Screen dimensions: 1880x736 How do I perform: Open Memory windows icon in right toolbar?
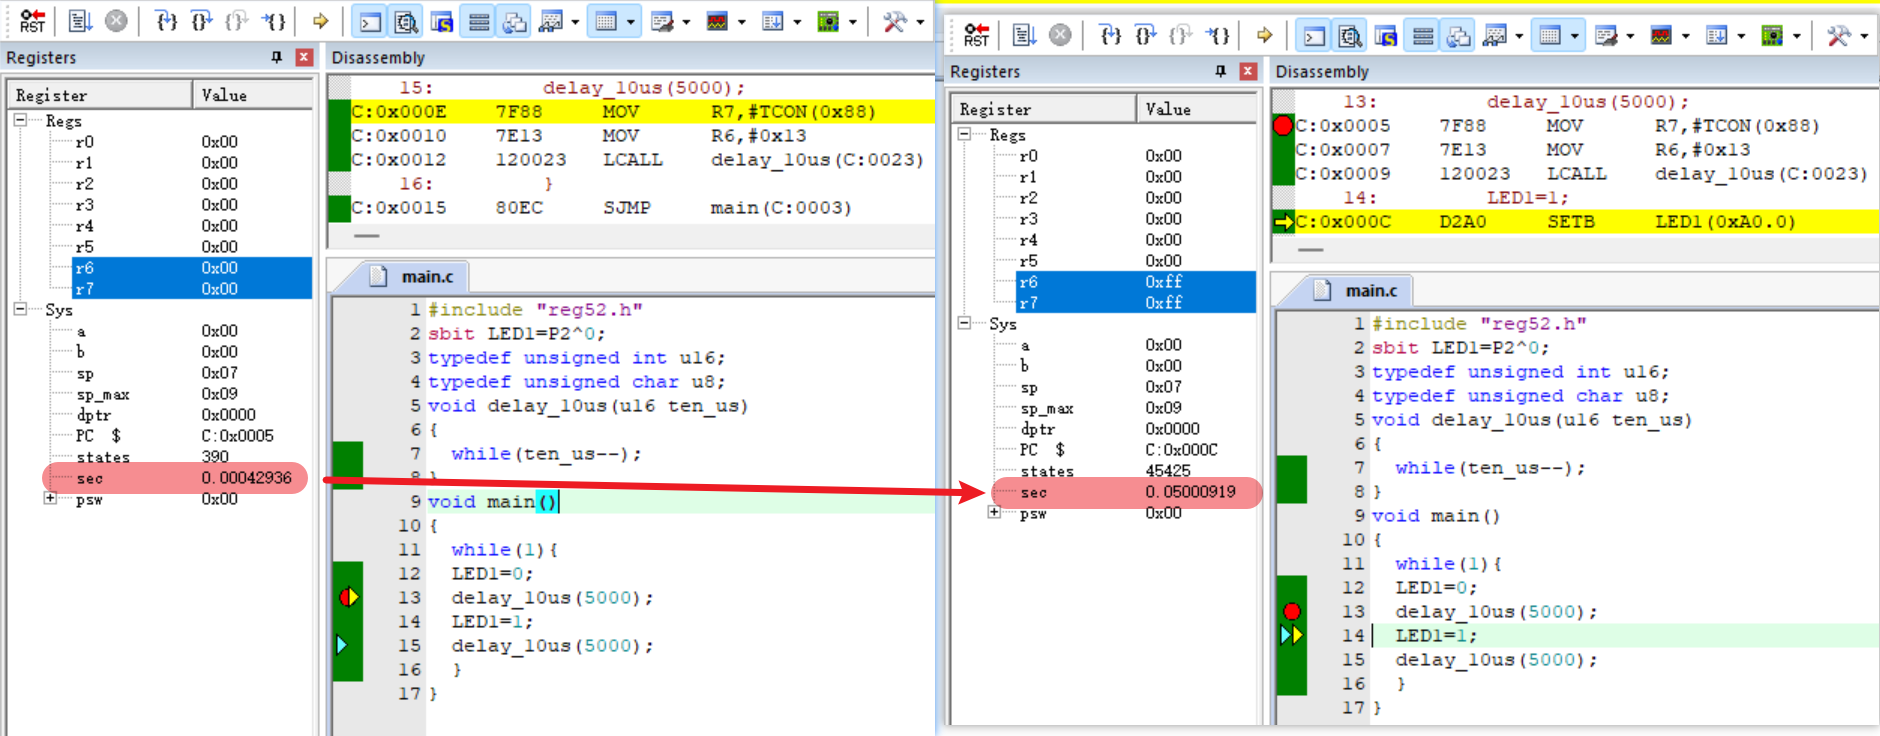pos(1550,36)
